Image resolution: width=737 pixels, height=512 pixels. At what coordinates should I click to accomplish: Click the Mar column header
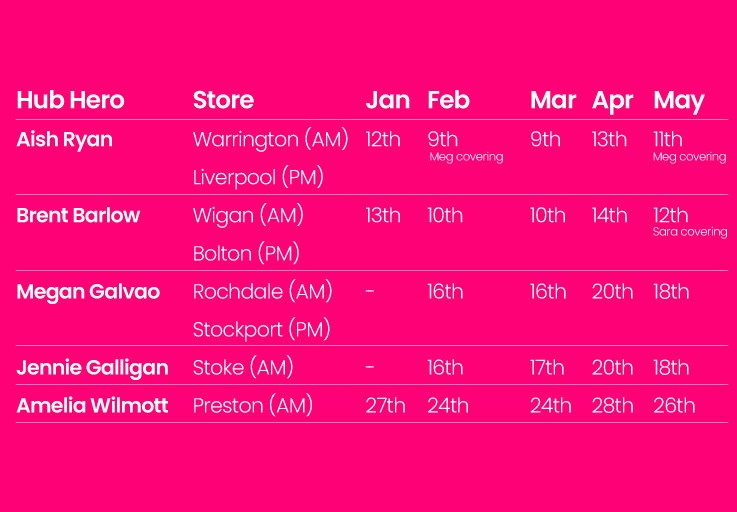pos(553,100)
